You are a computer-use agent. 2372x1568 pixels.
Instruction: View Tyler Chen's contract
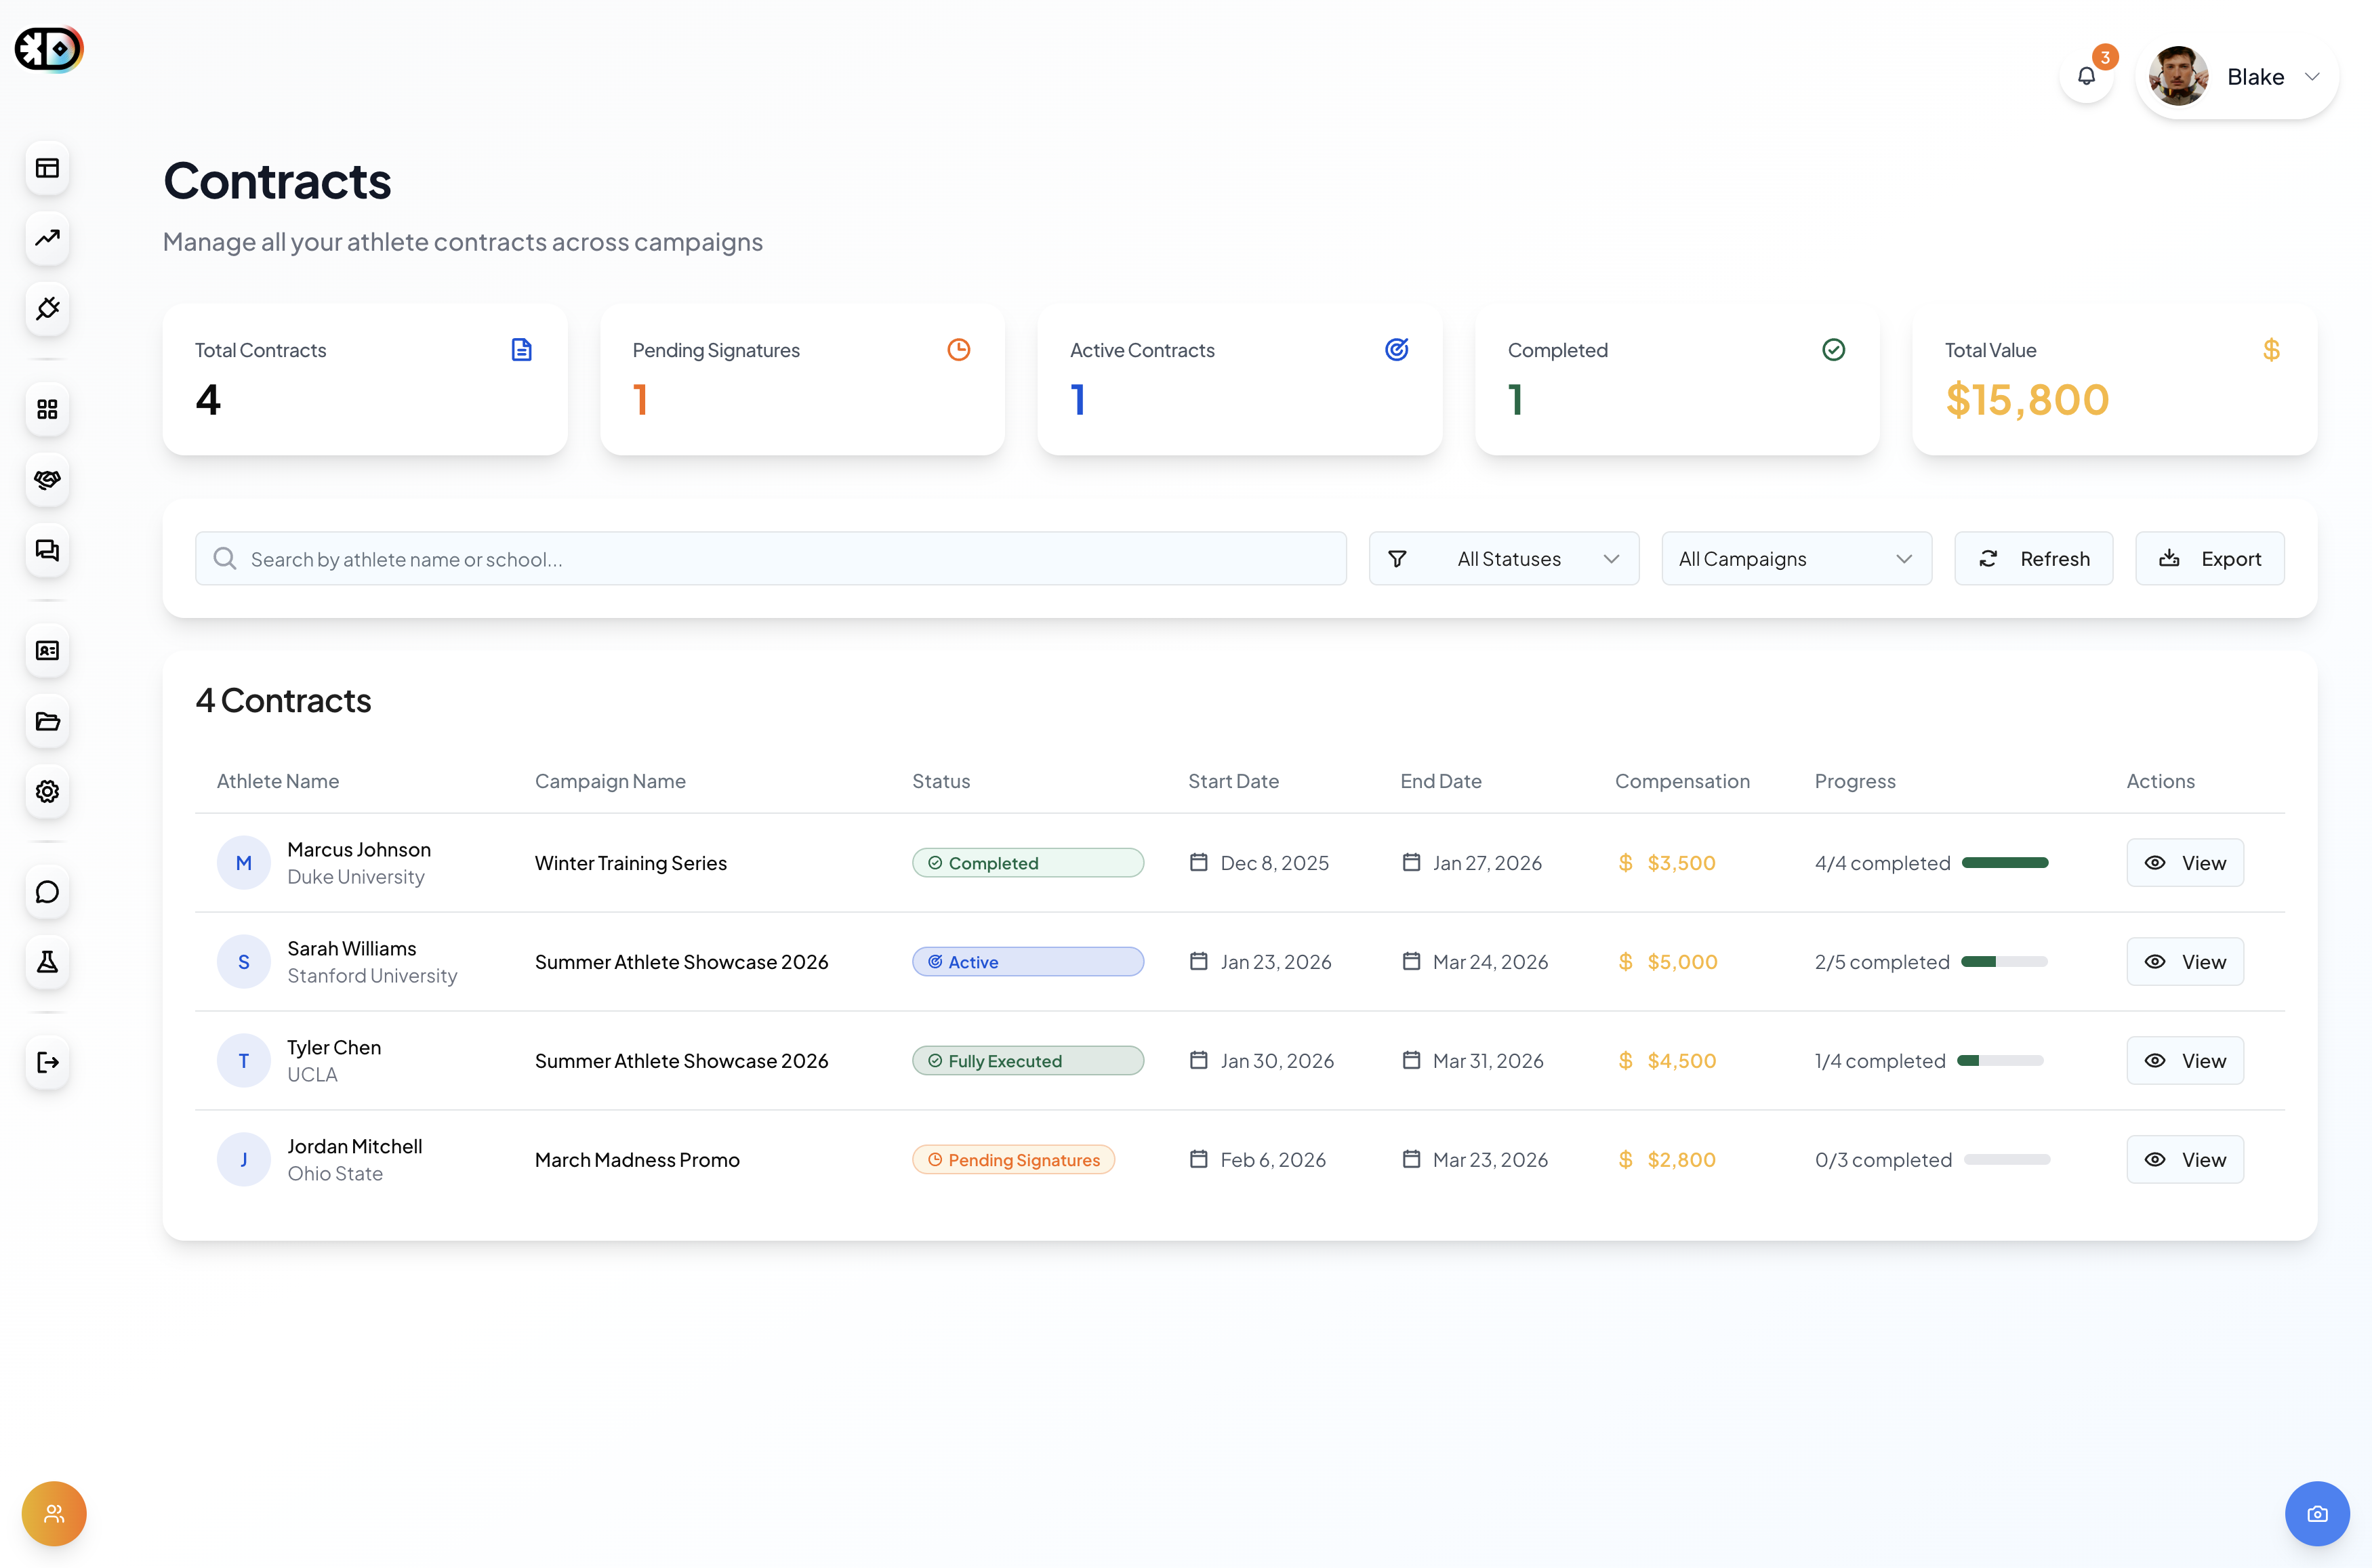coord(2185,1061)
